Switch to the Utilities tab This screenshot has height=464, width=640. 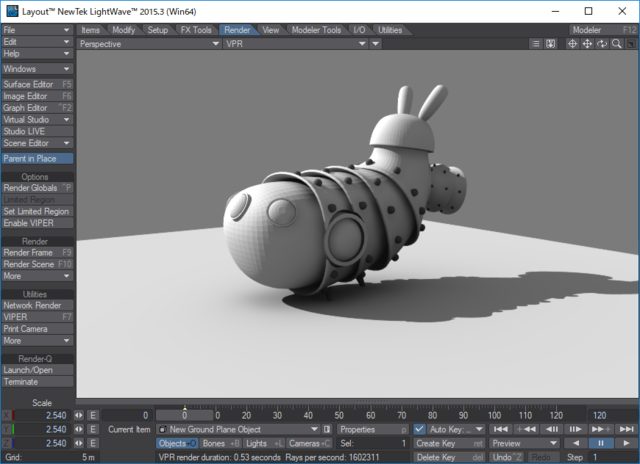click(390, 30)
